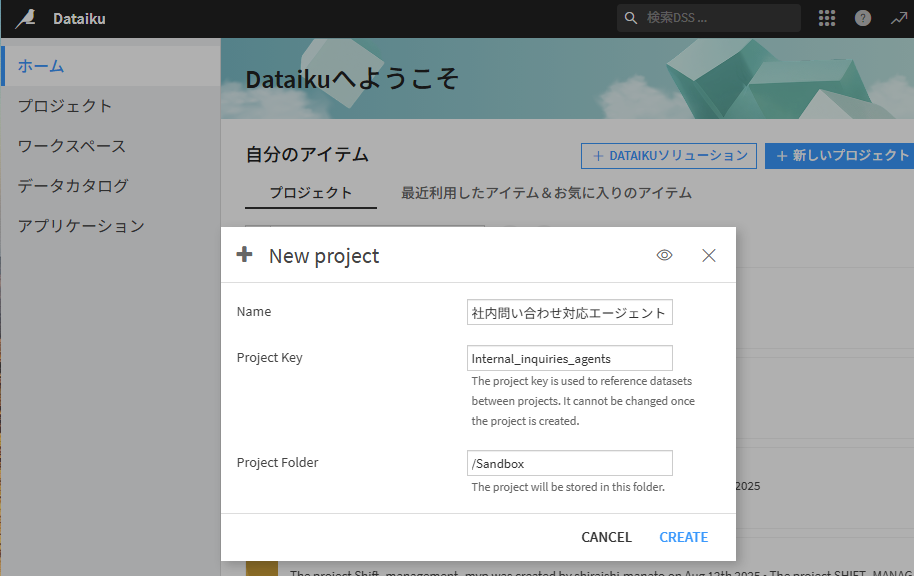
Task: Click the plus icon beside New project title
Action: (245, 255)
